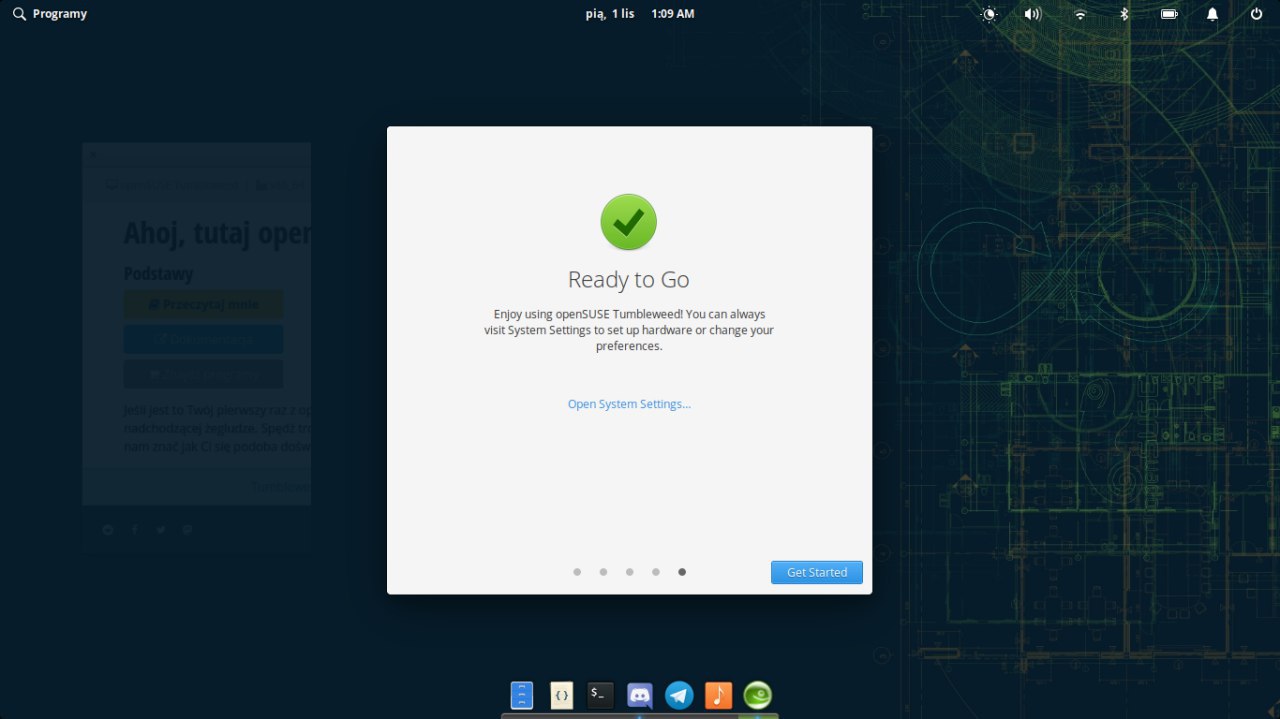Click the Ready to Go heading
The height and width of the screenshot is (719, 1280).
629,279
